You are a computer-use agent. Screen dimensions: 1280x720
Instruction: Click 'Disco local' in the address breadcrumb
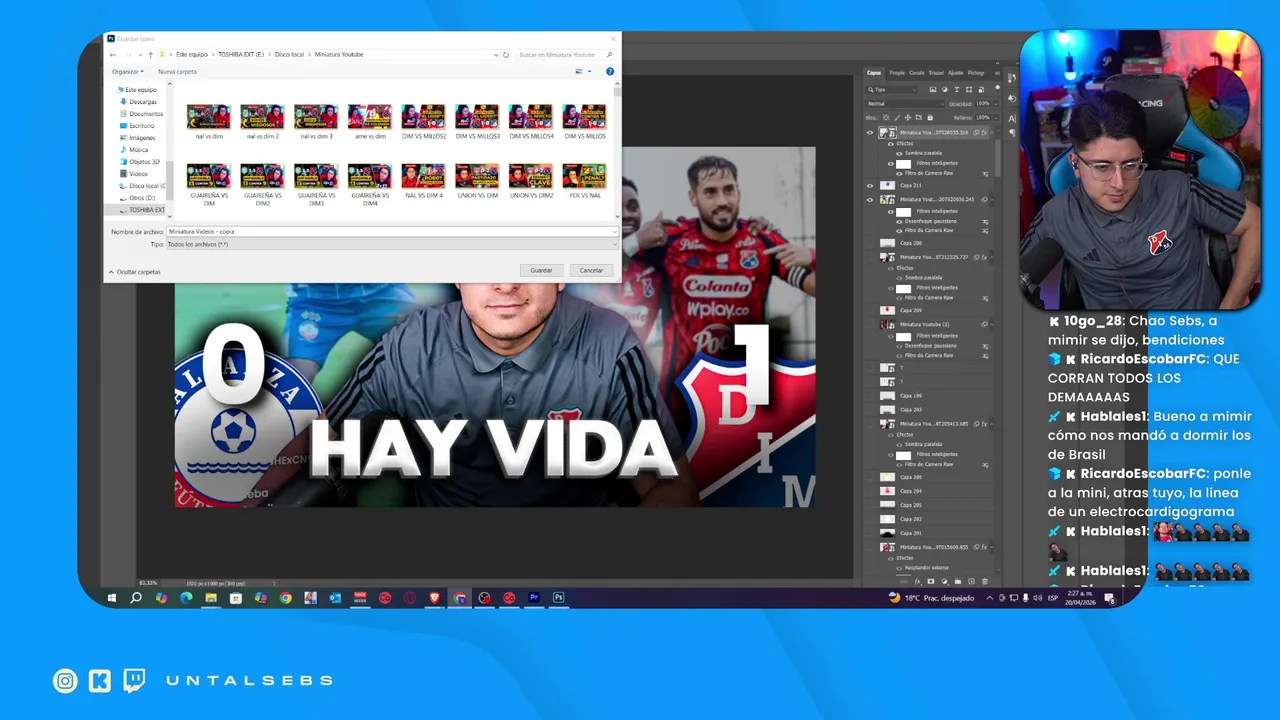coord(289,55)
